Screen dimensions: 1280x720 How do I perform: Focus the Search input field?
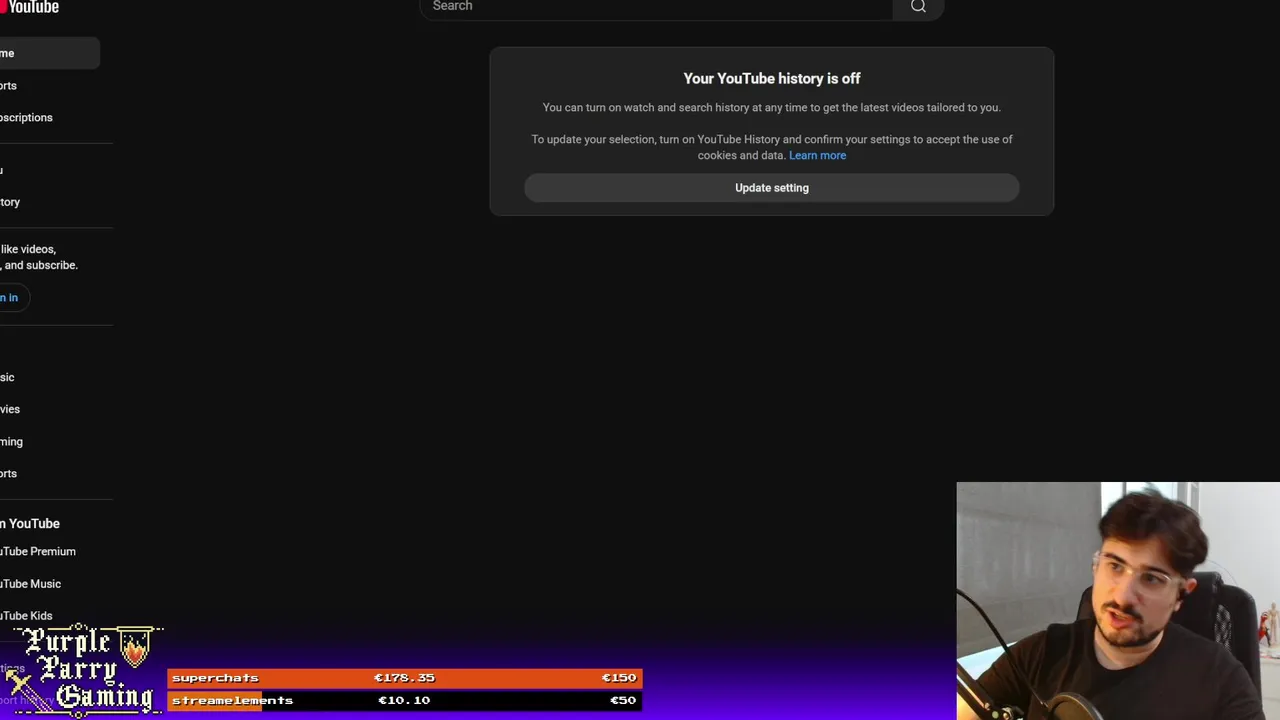point(656,7)
